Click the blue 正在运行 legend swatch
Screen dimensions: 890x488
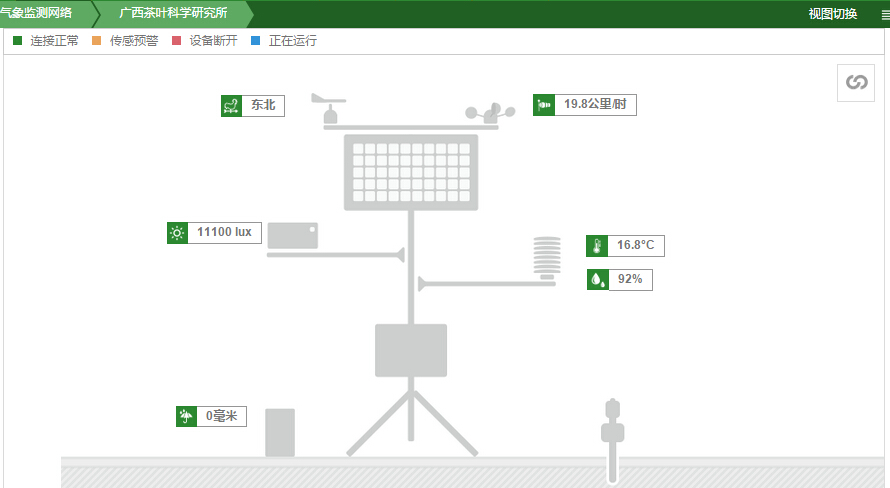[x=255, y=41]
